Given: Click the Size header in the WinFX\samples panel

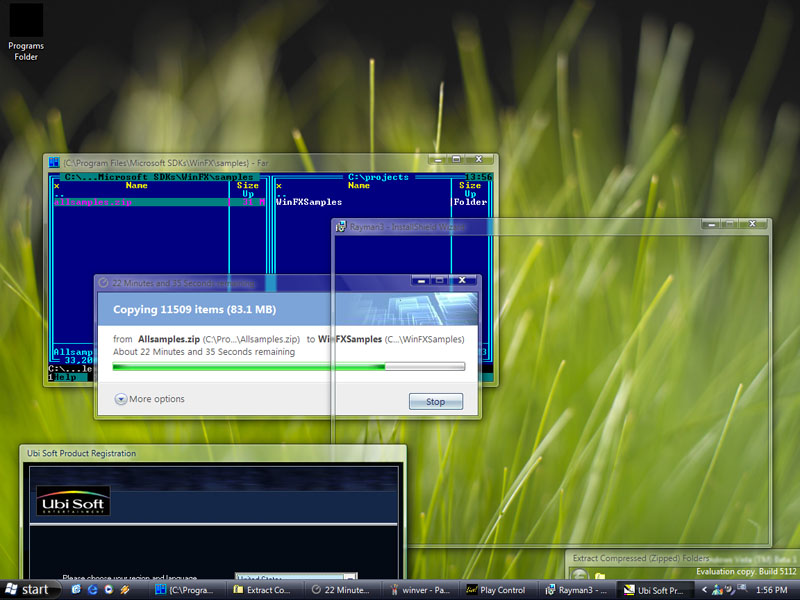Looking at the screenshot, I should click(247, 186).
